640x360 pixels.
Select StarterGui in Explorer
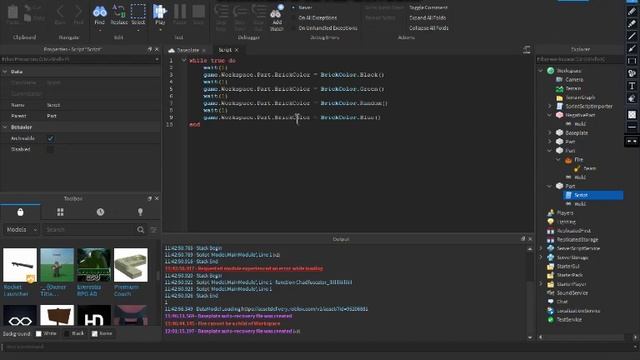568,266
